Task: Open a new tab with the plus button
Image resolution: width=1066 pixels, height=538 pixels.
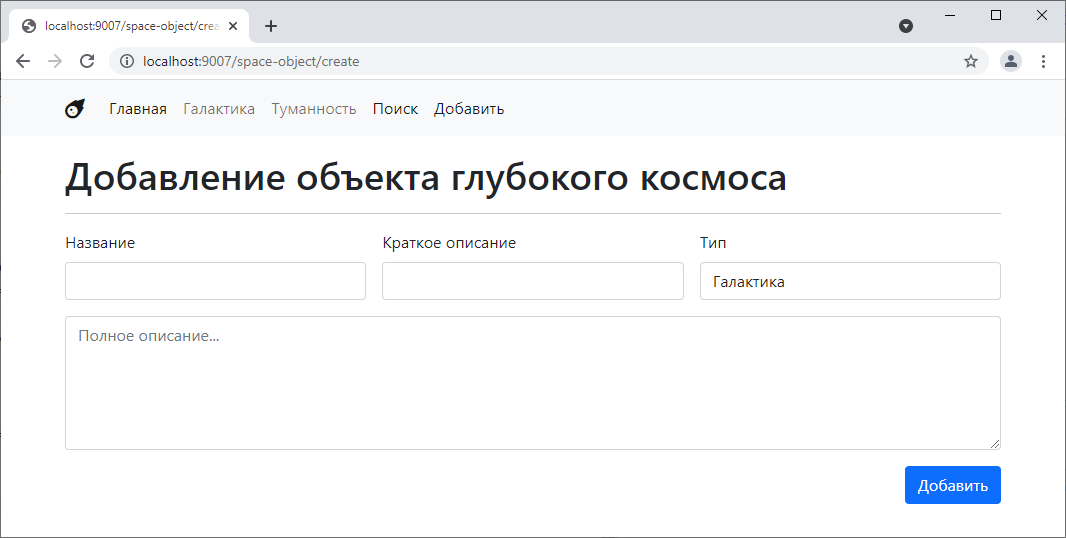Action: click(271, 26)
